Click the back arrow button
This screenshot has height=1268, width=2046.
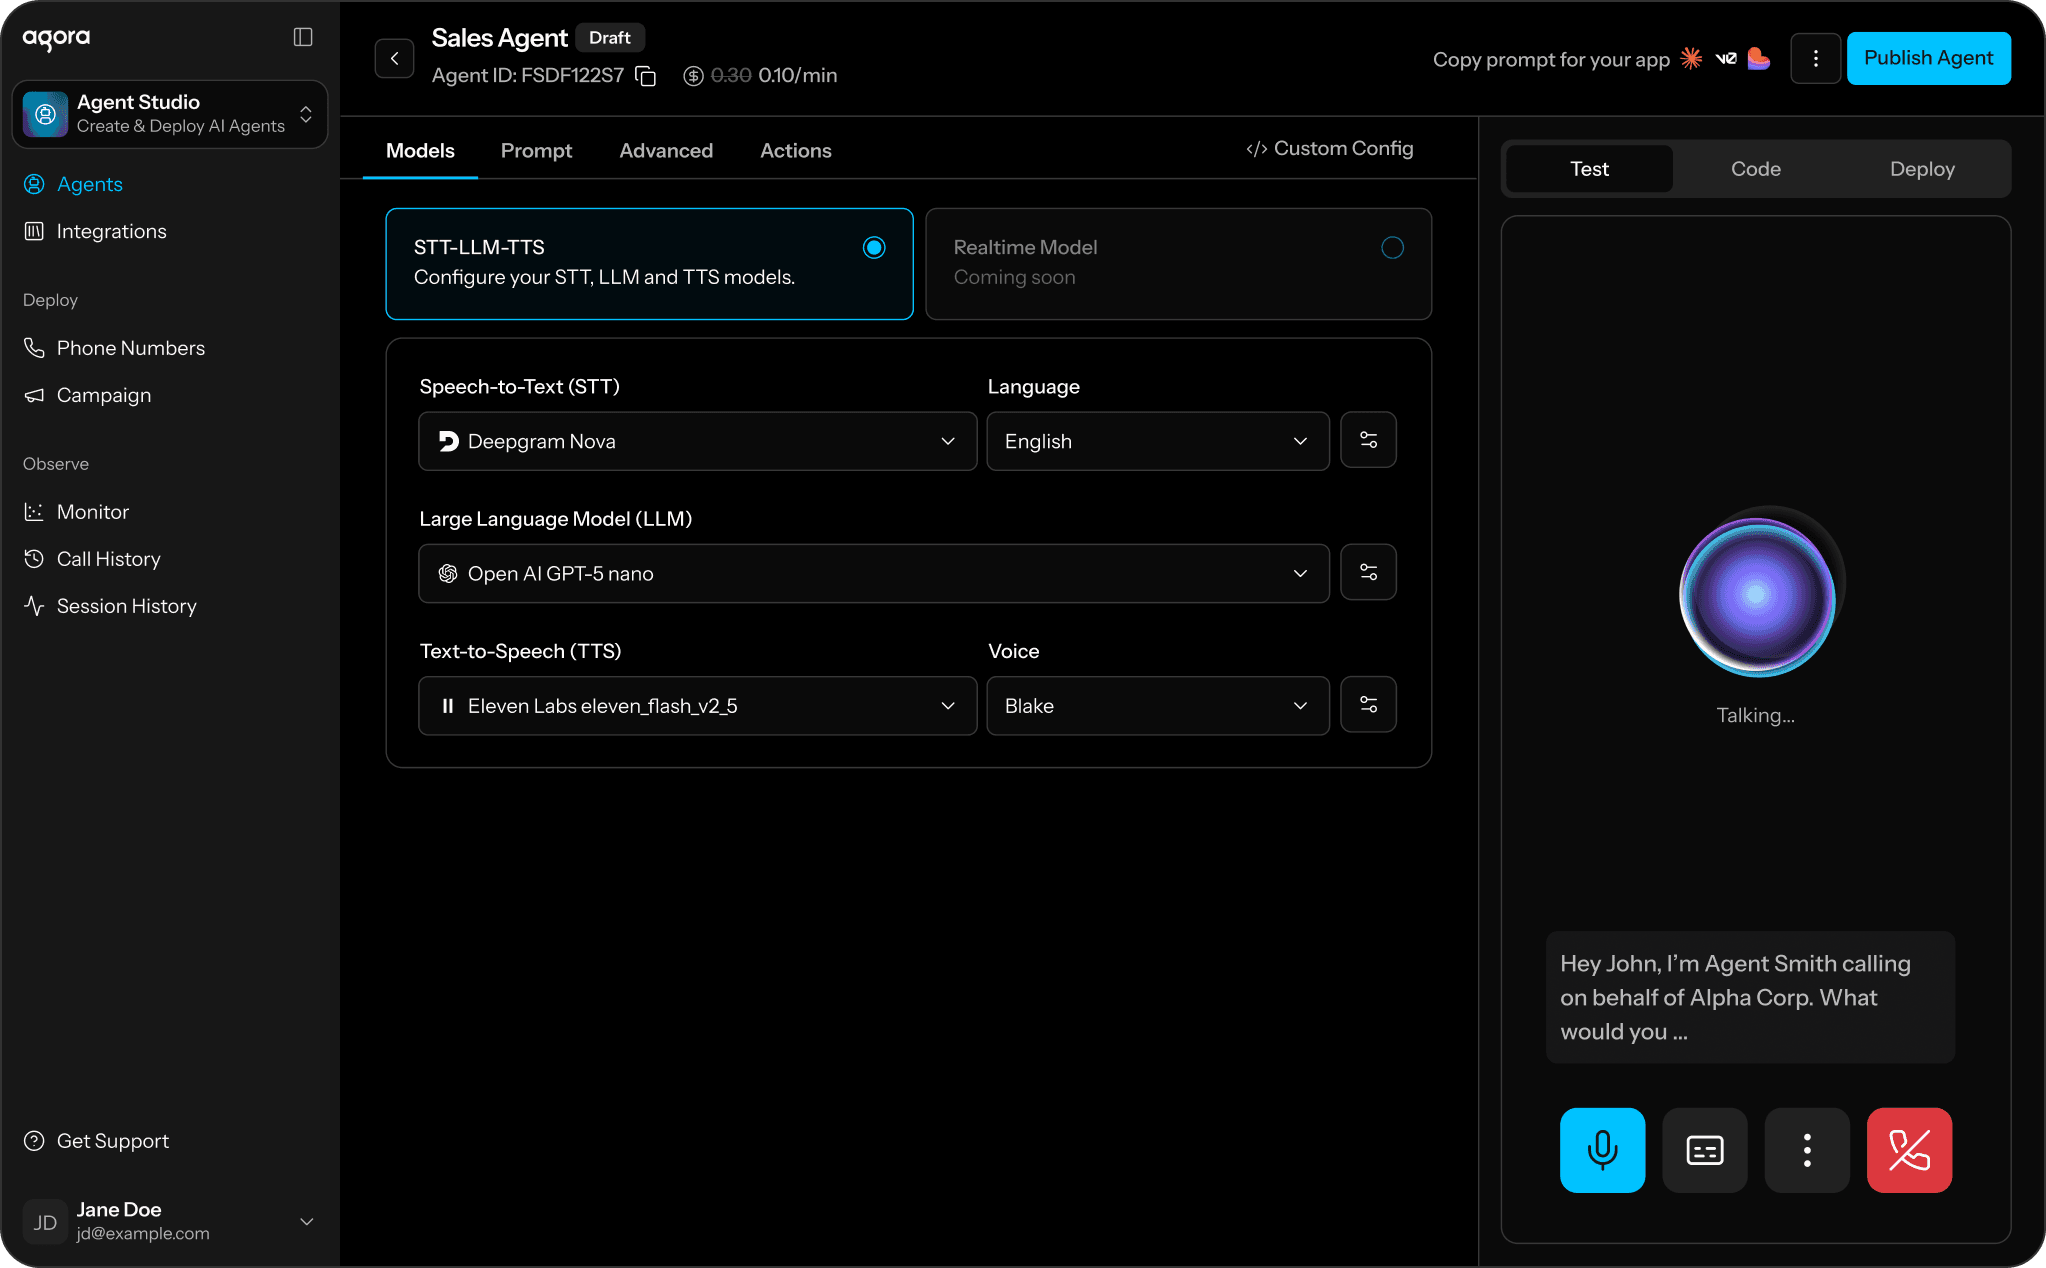[394, 58]
